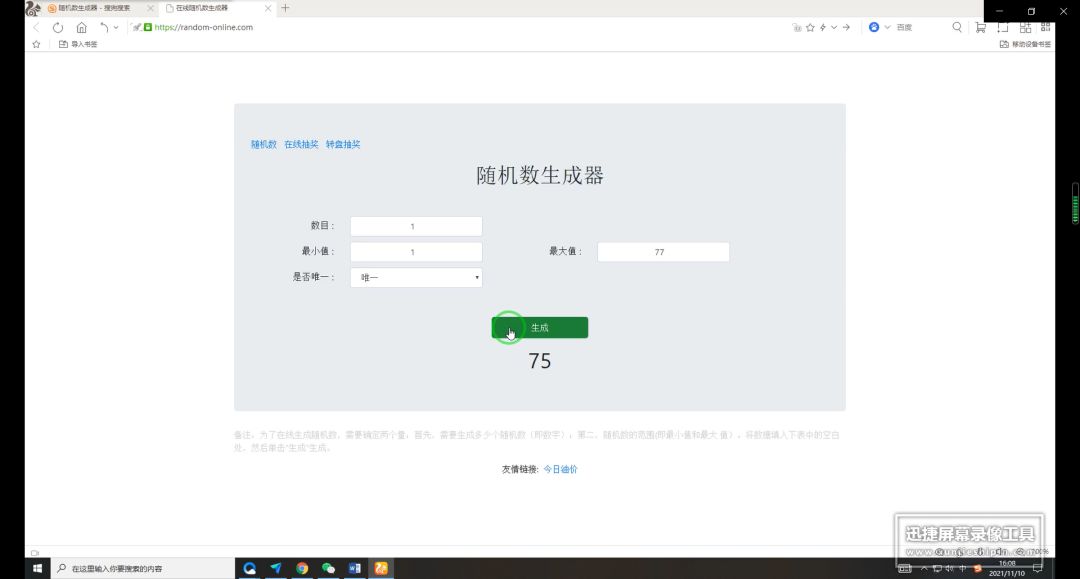Switch to the 随机数生成器 search tab
Screen dimensions: 1080x579
click(x=96, y=8)
